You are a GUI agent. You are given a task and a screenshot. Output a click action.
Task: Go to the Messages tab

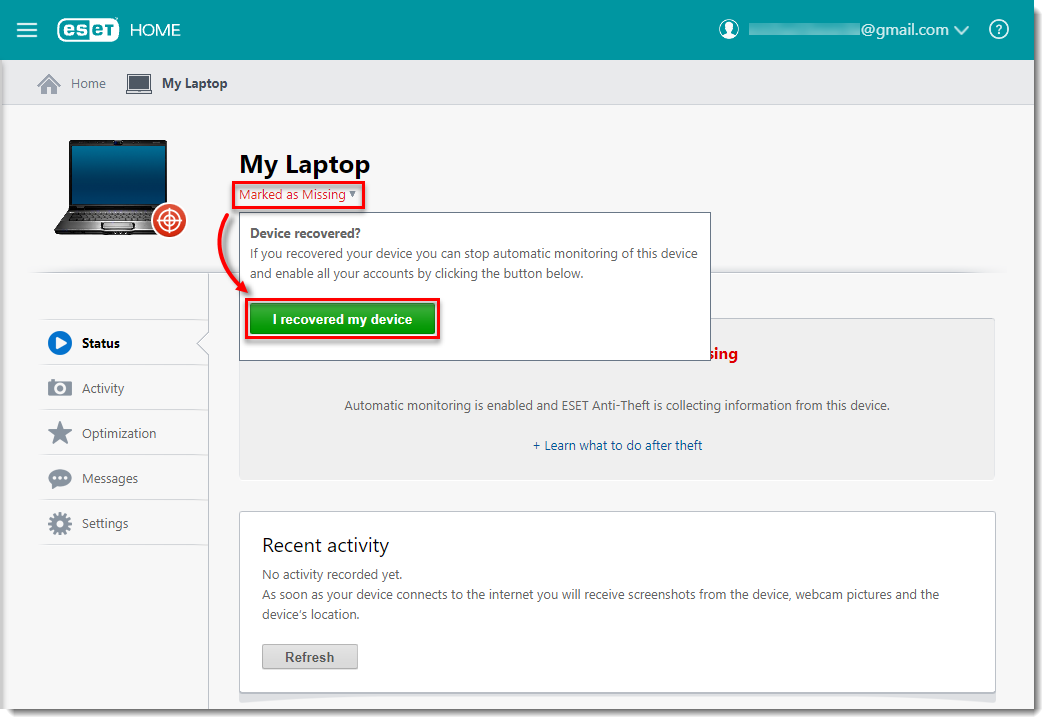(x=124, y=478)
